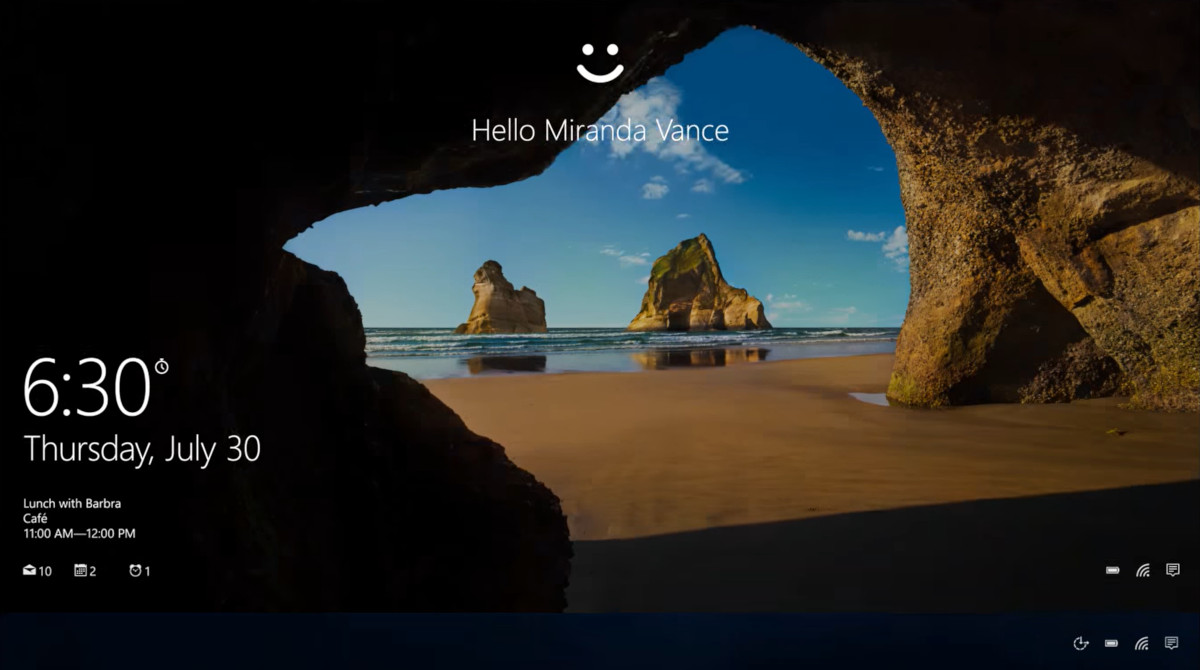Viewport: 1200px width, 670px height.
Task: Open the Wi-Fi icon above the bottom bar
Action: tap(1142, 571)
